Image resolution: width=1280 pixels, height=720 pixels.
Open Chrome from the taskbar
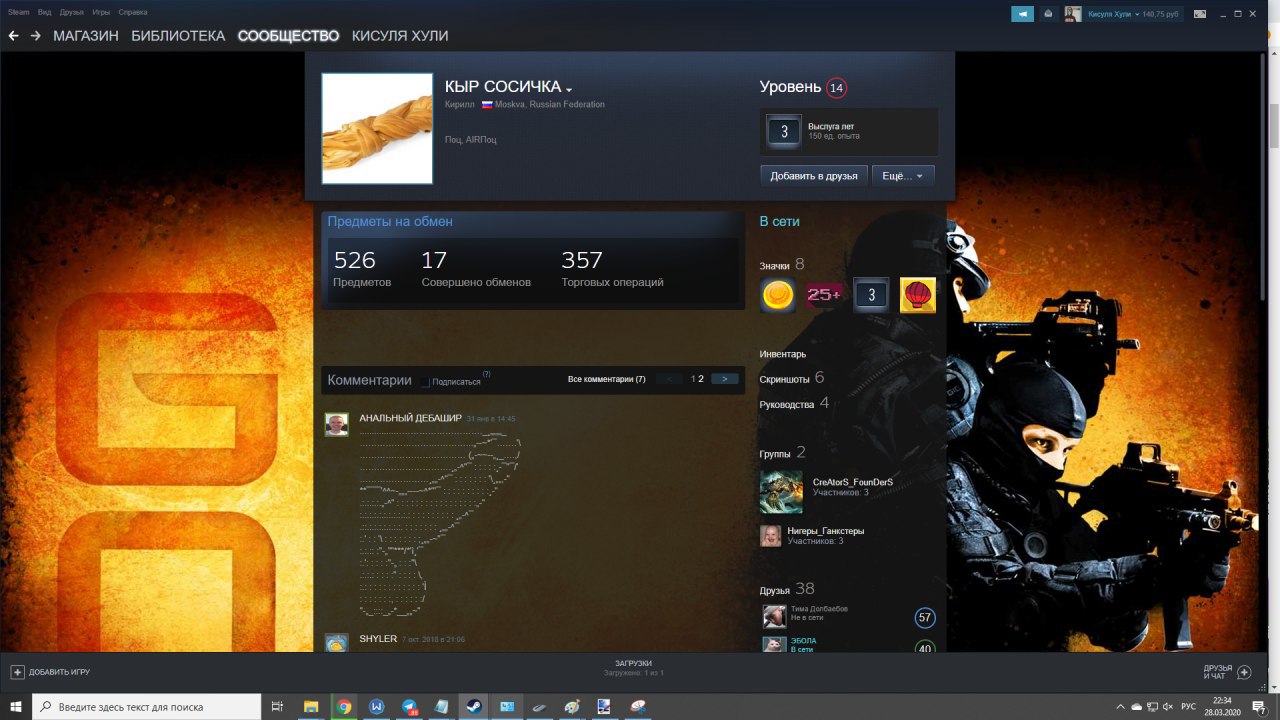click(x=344, y=706)
